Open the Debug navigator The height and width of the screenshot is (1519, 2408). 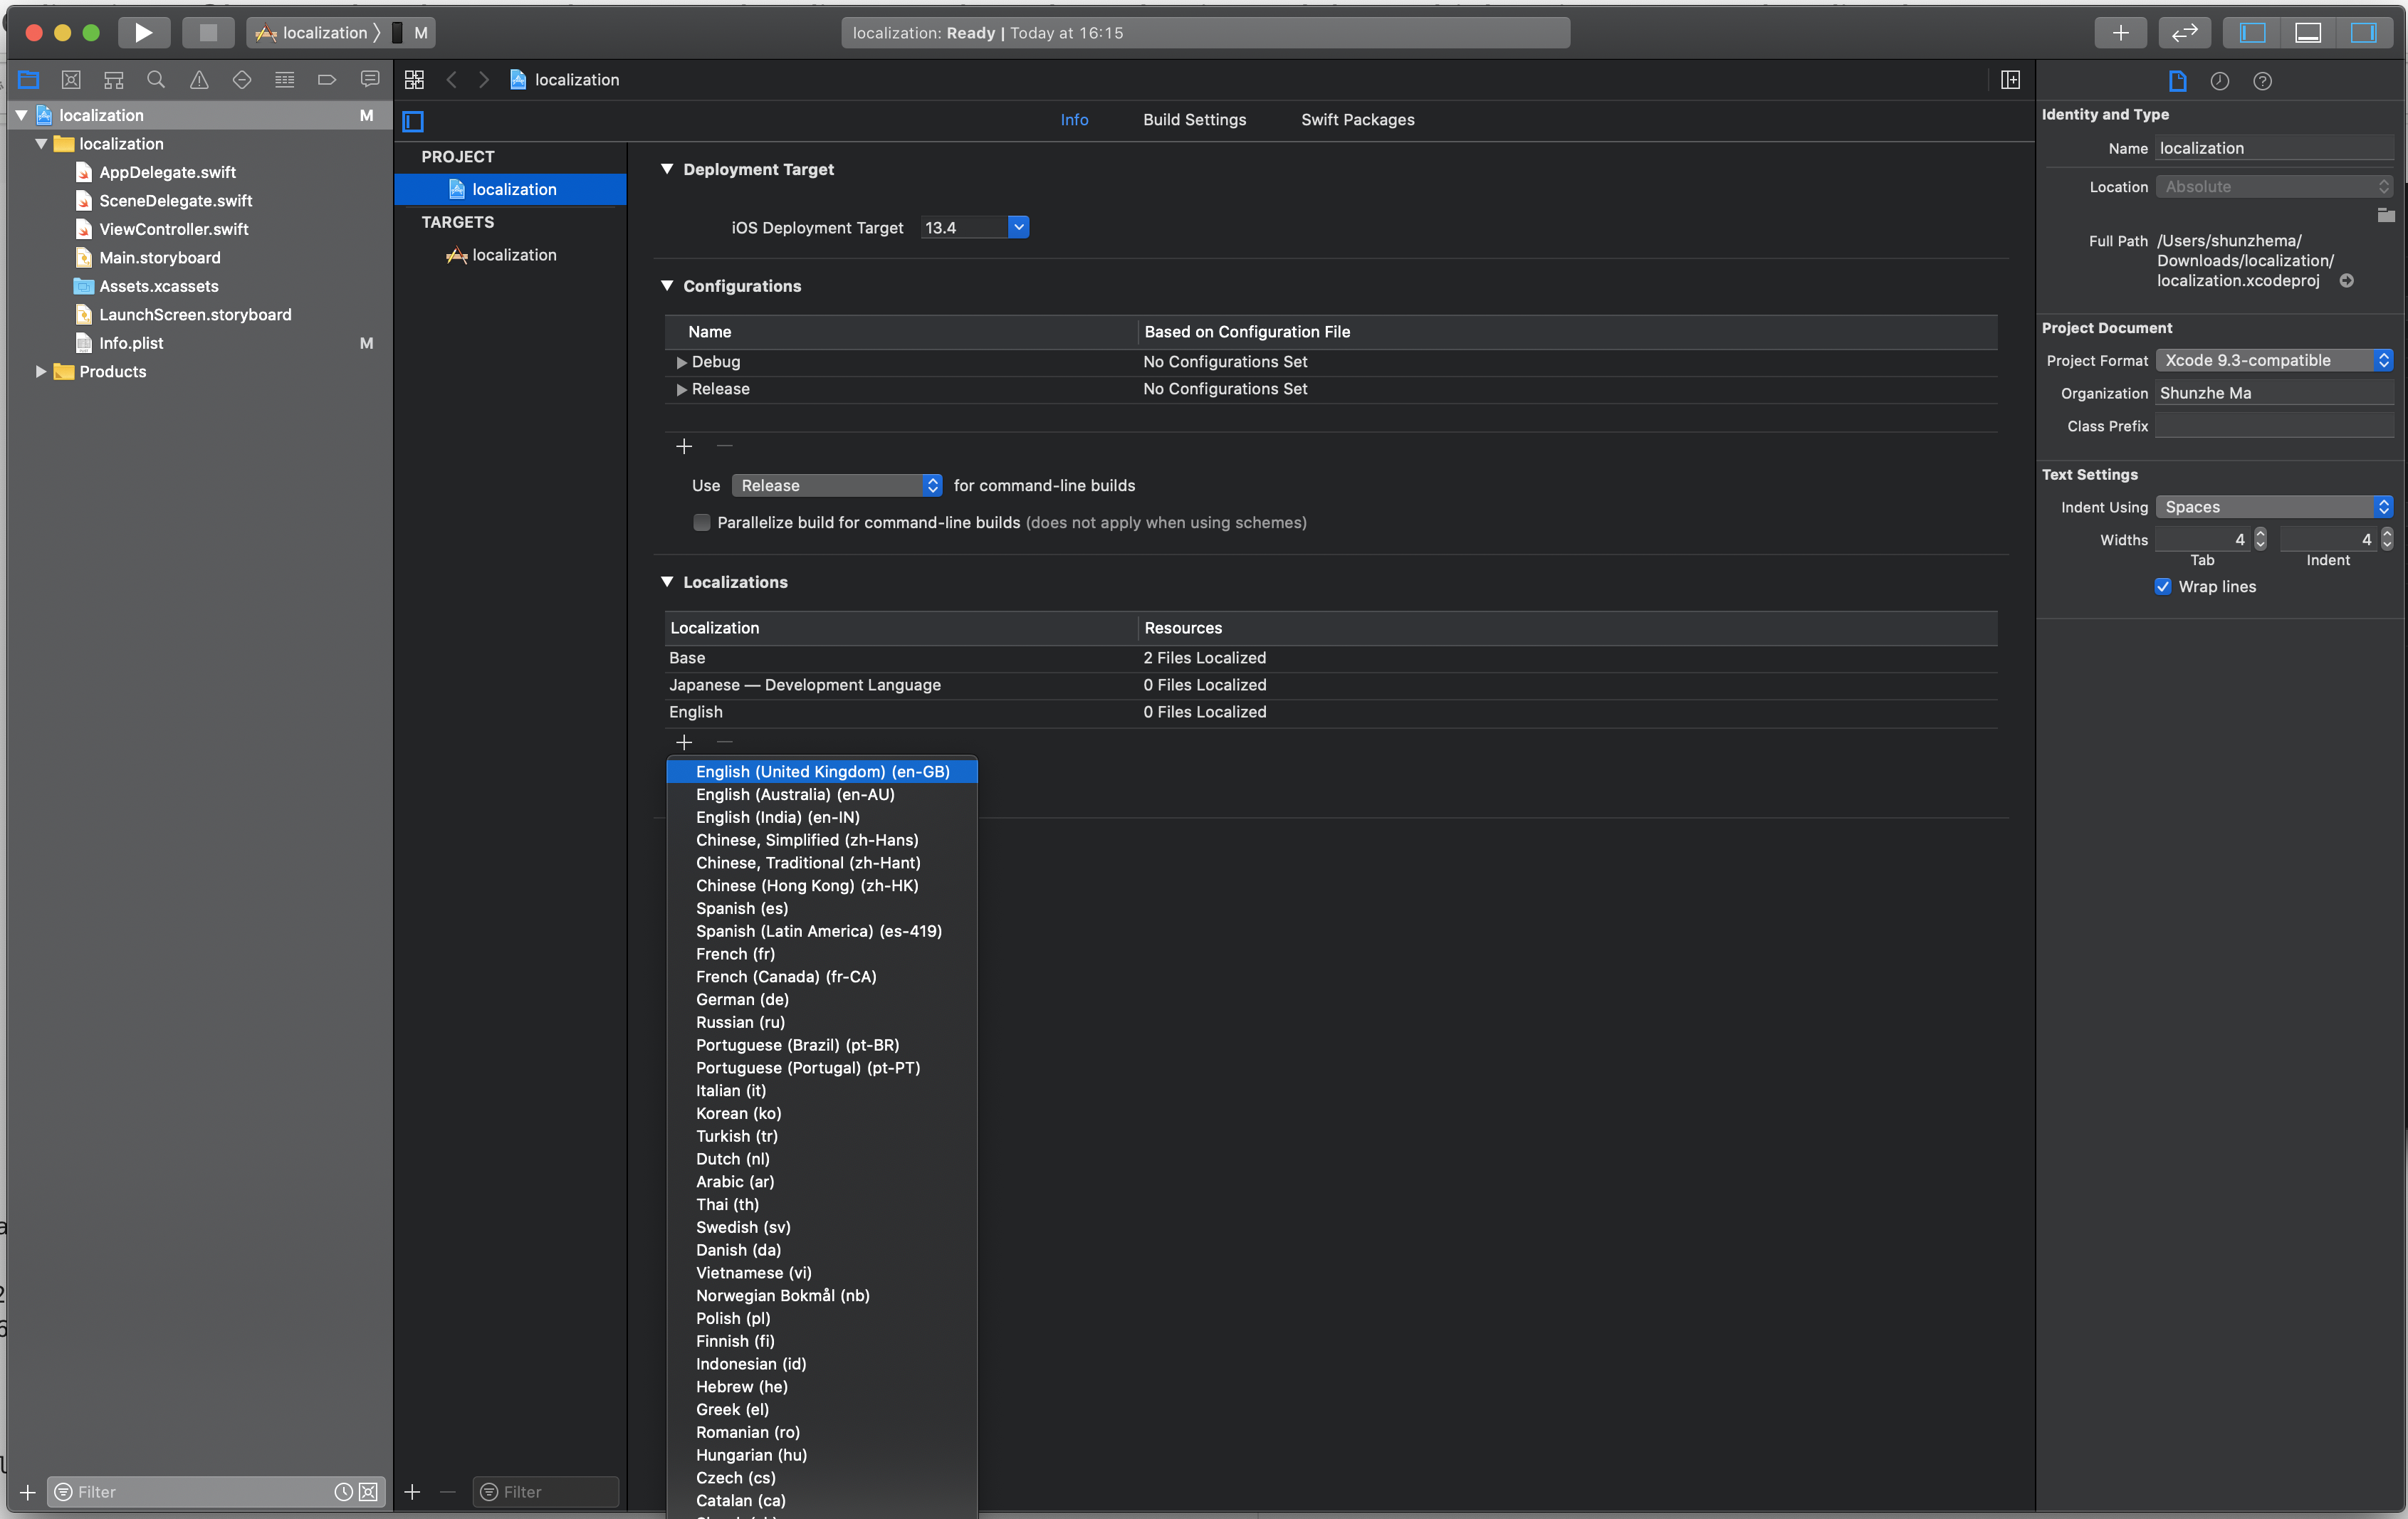285,79
